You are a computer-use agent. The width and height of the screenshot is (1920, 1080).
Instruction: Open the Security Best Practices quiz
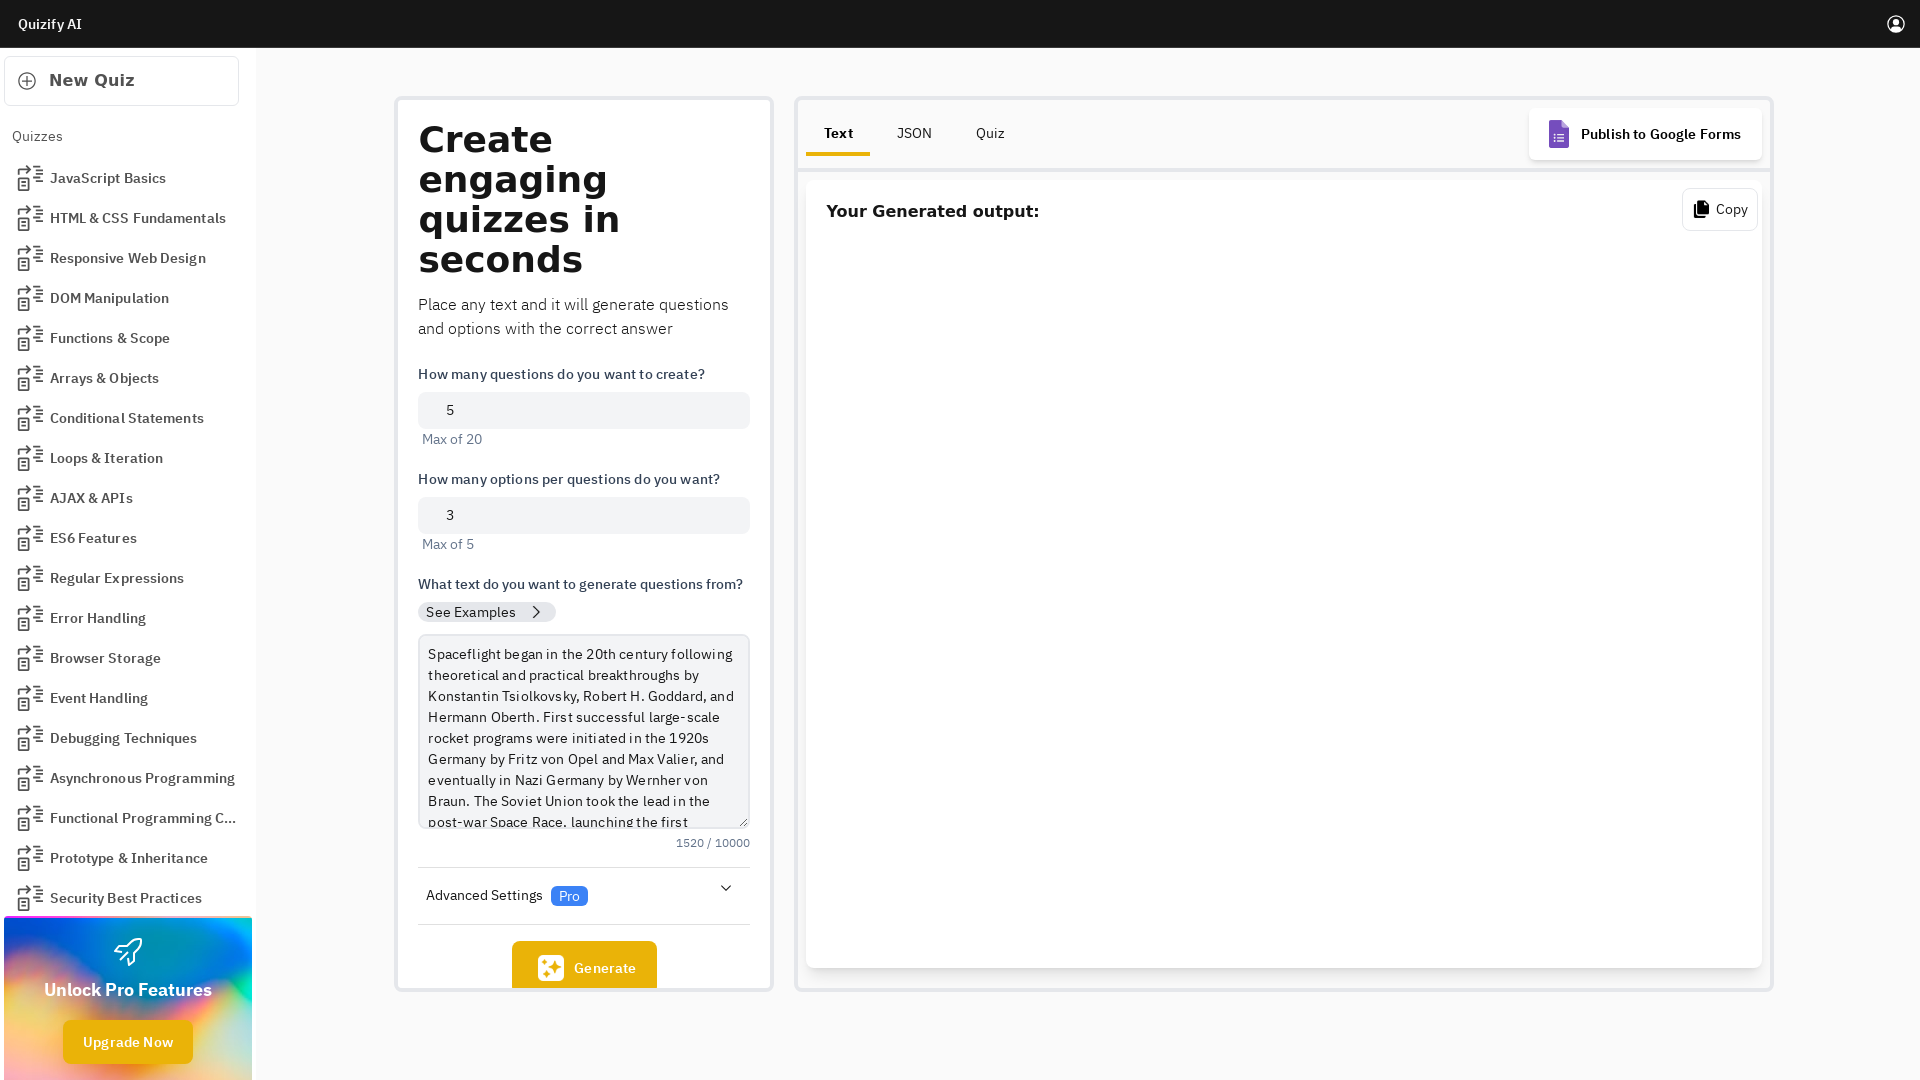[x=126, y=898]
